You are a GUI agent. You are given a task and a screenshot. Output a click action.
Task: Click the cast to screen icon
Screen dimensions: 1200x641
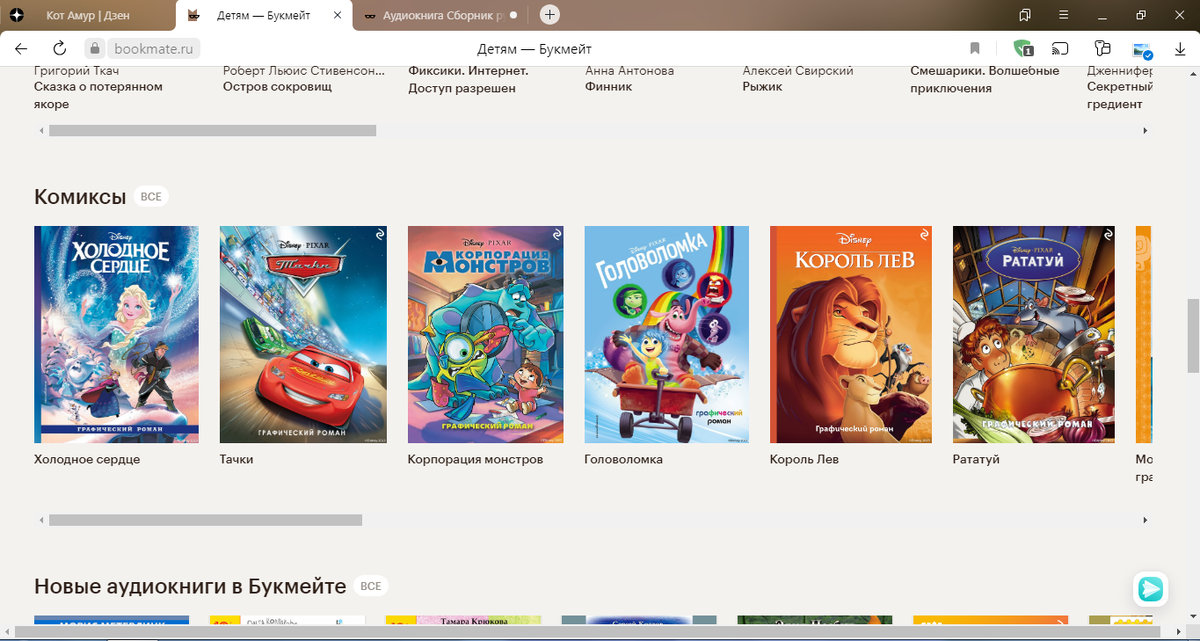coord(1061,48)
